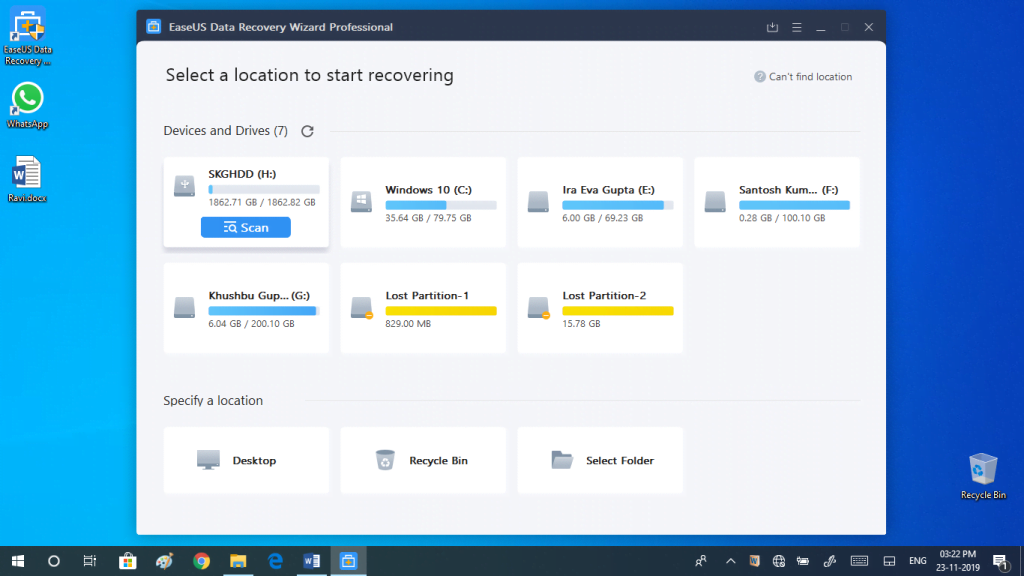The width and height of the screenshot is (1024, 576).
Task: Launch Microsoft Store from taskbar
Action: [127, 561]
